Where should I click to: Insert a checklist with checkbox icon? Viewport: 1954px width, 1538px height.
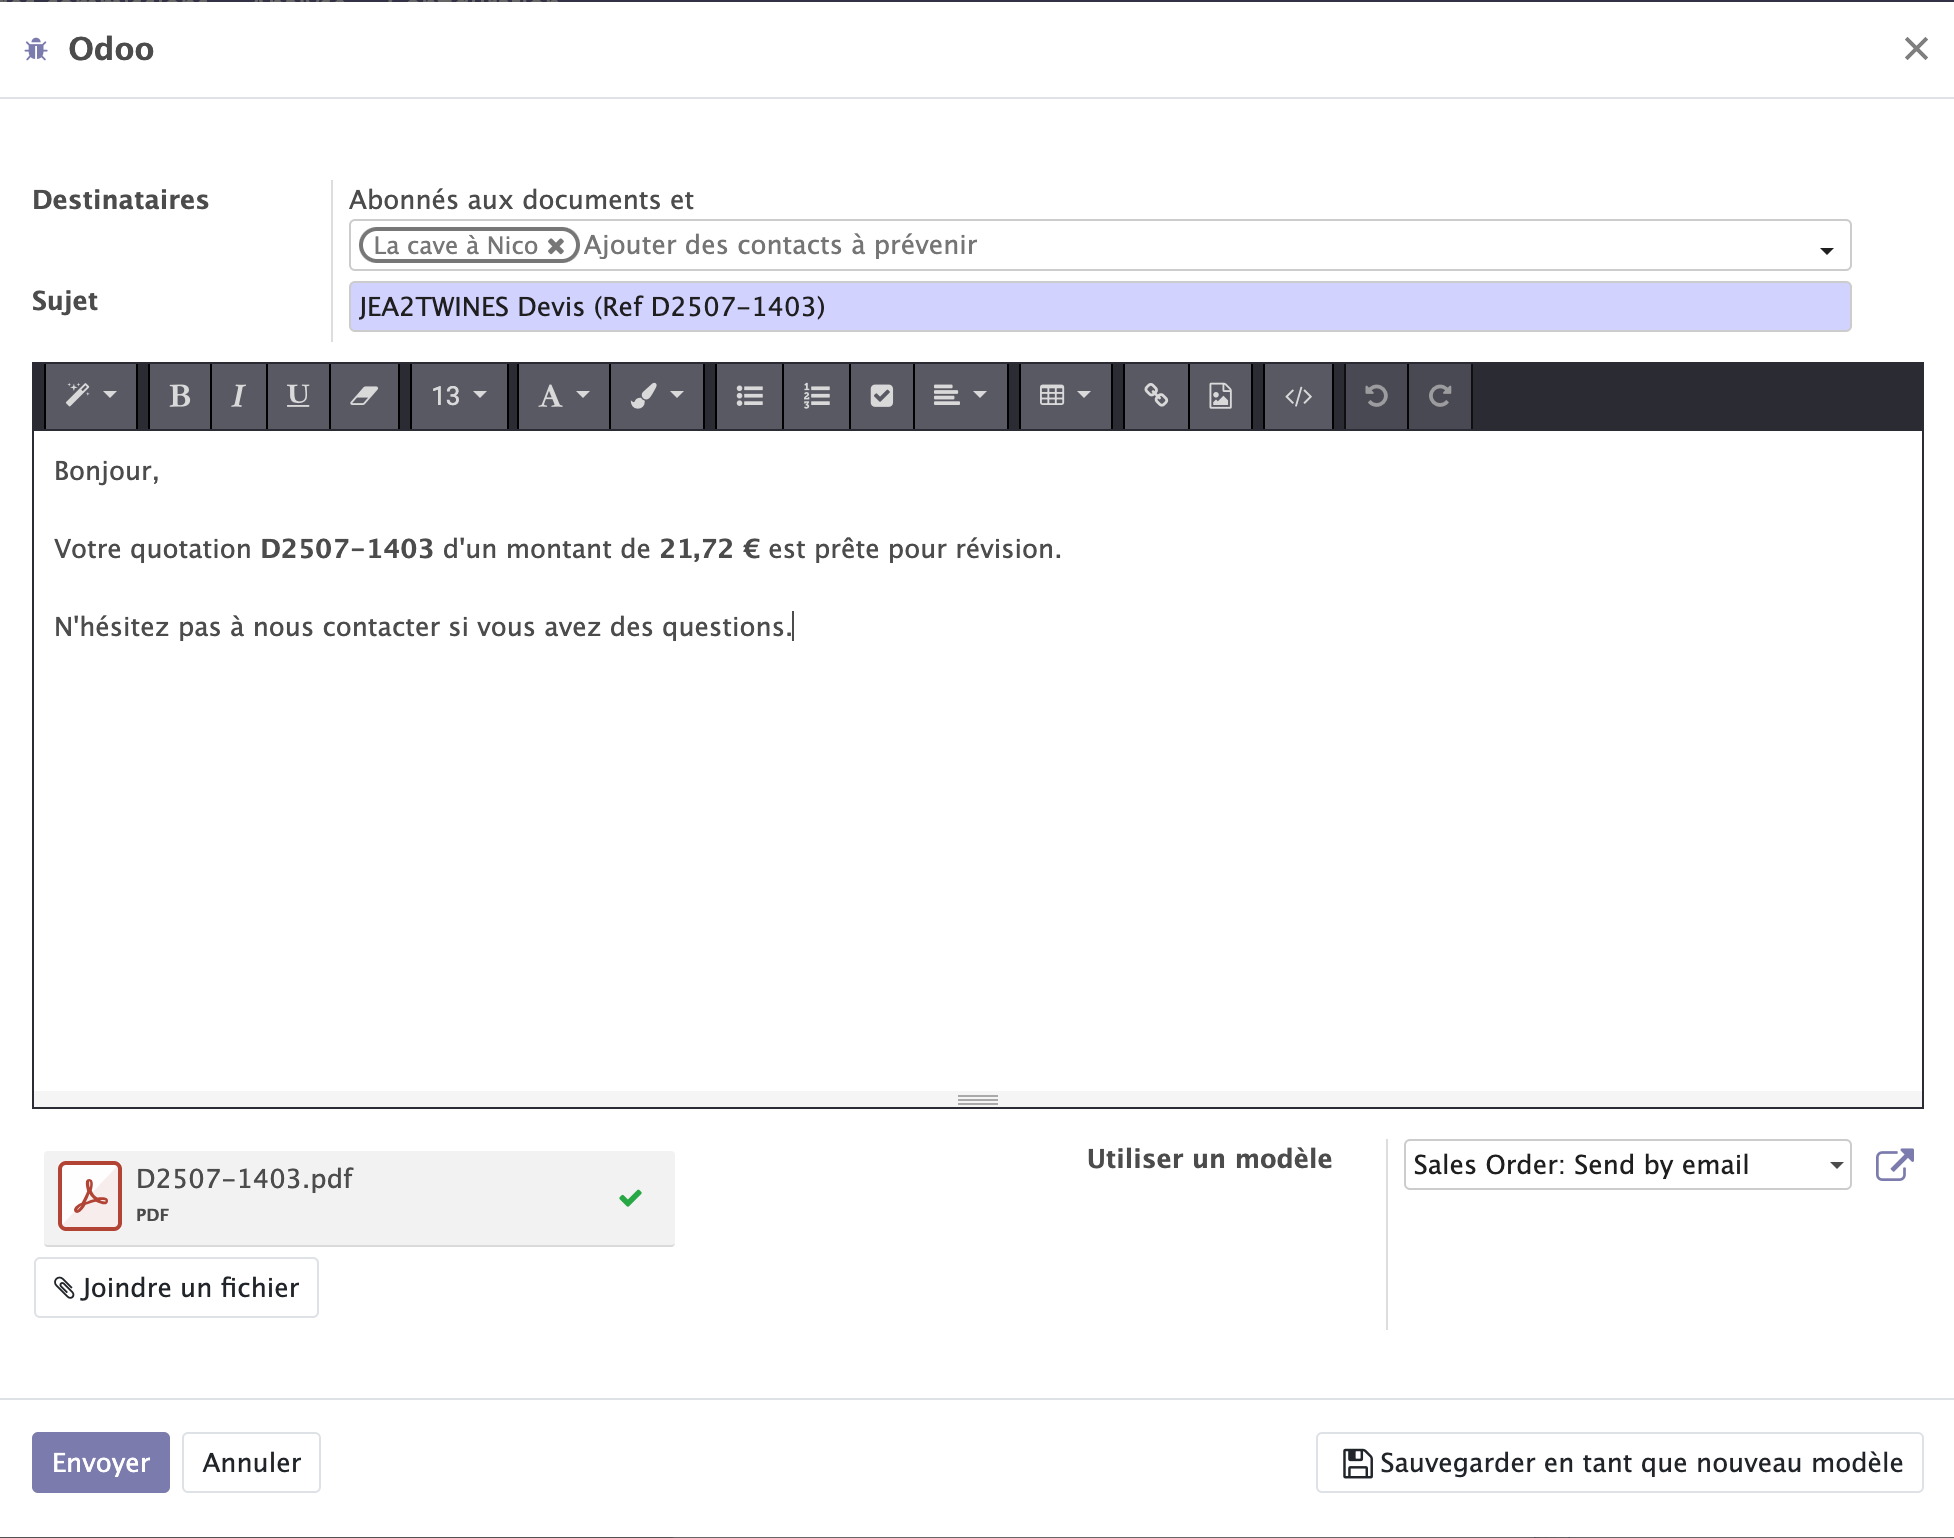881,396
